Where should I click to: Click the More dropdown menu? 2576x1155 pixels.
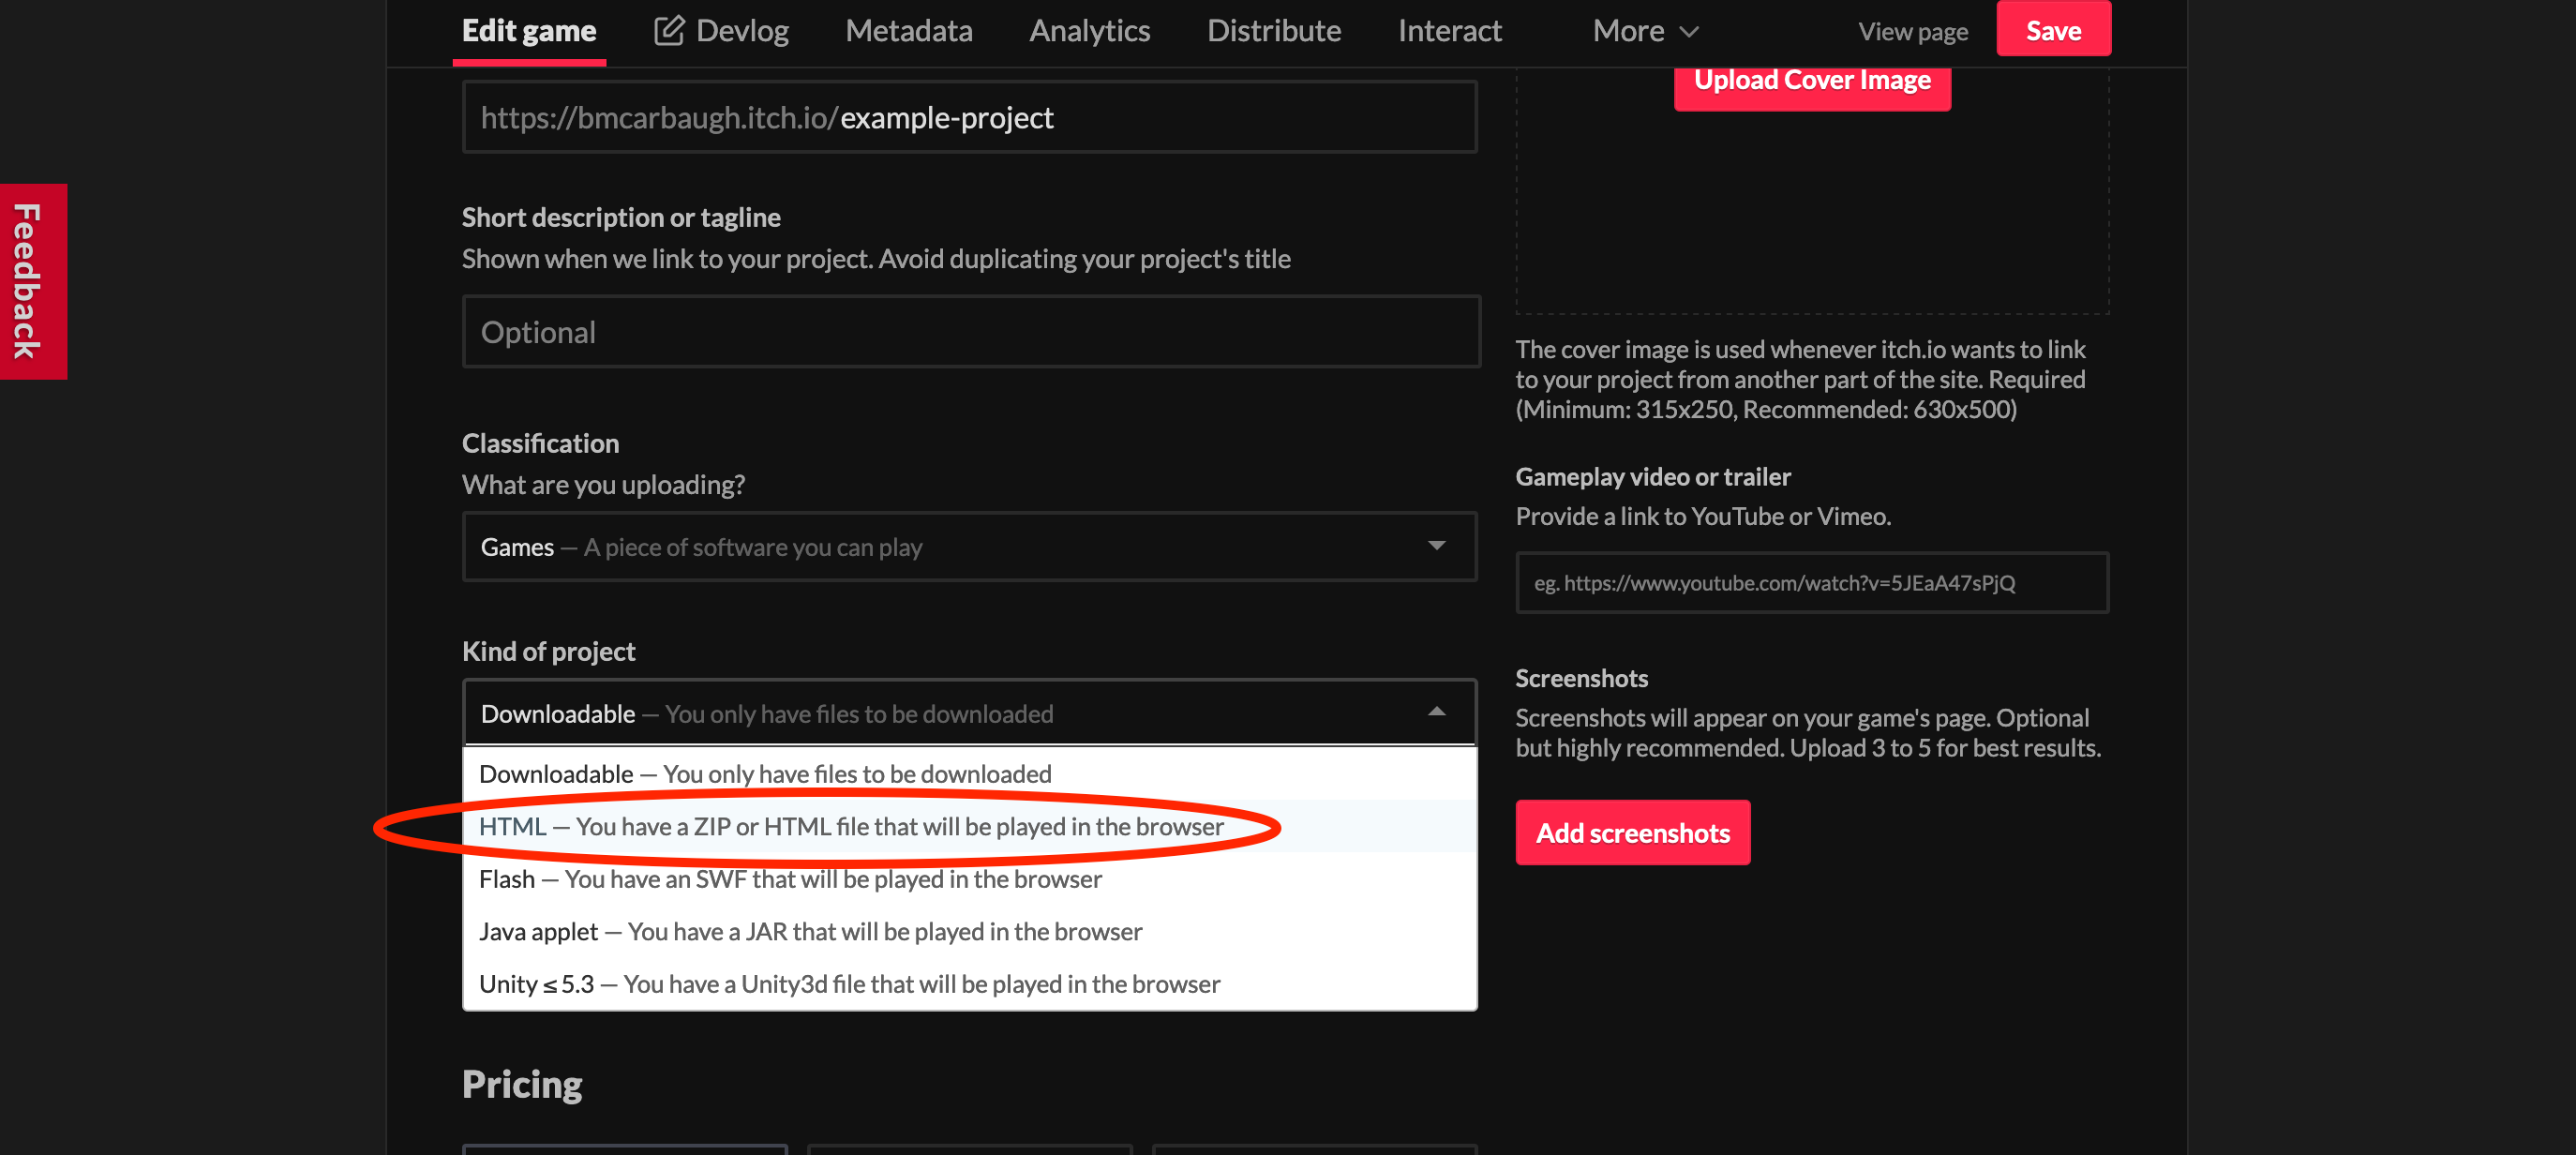(x=1641, y=31)
